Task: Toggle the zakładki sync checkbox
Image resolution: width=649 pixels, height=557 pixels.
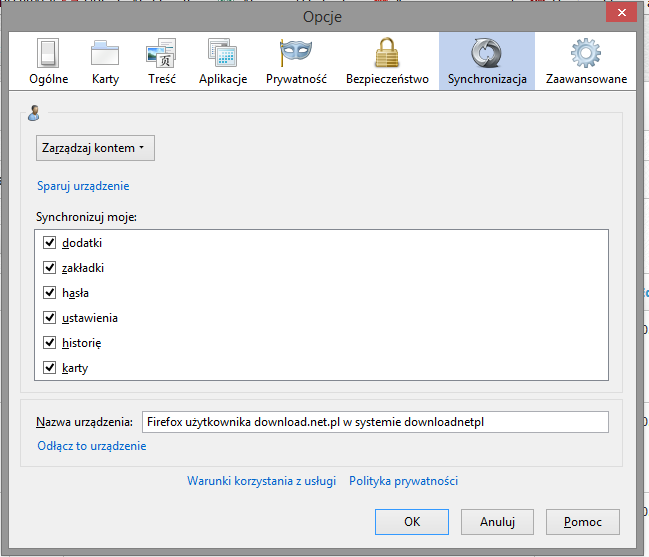Action: point(50,268)
